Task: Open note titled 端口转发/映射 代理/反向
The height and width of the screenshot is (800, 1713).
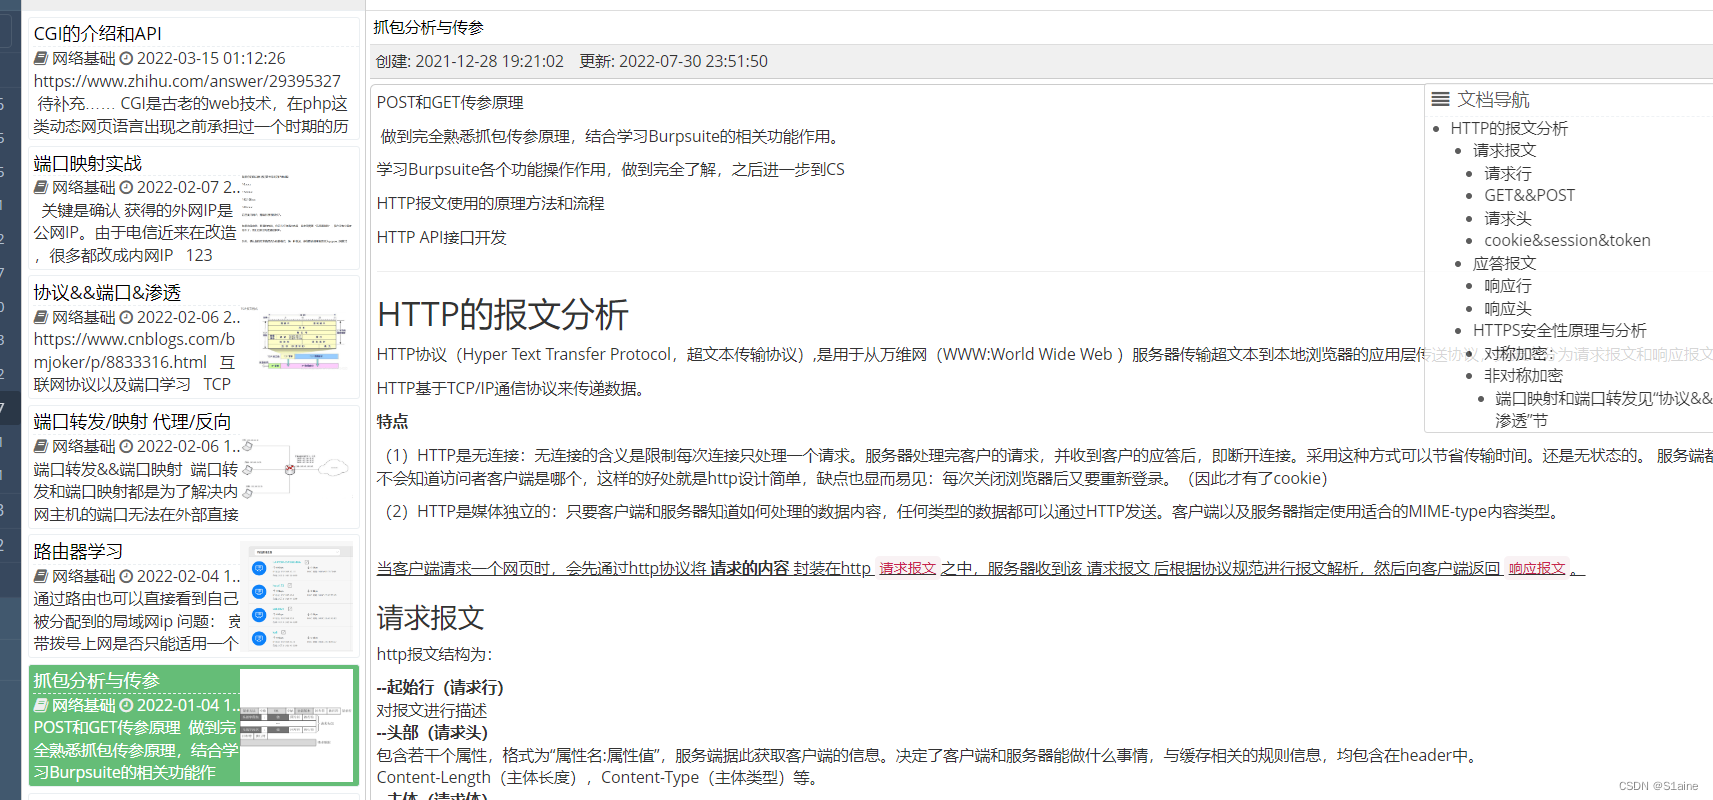Action: (132, 421)
